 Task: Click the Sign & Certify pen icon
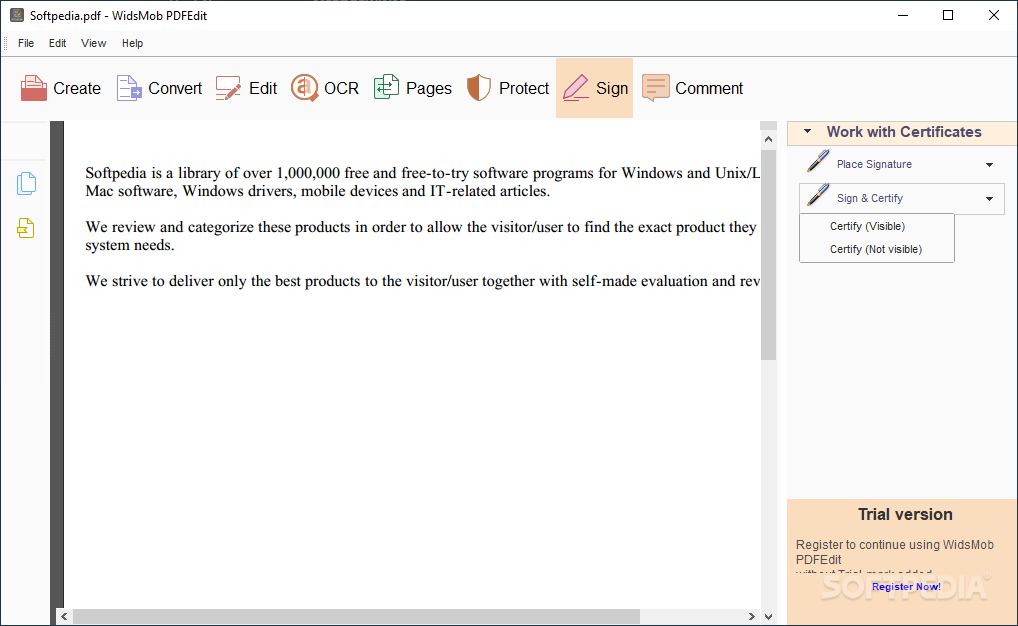pyautogui.click(x=818, y=195)
